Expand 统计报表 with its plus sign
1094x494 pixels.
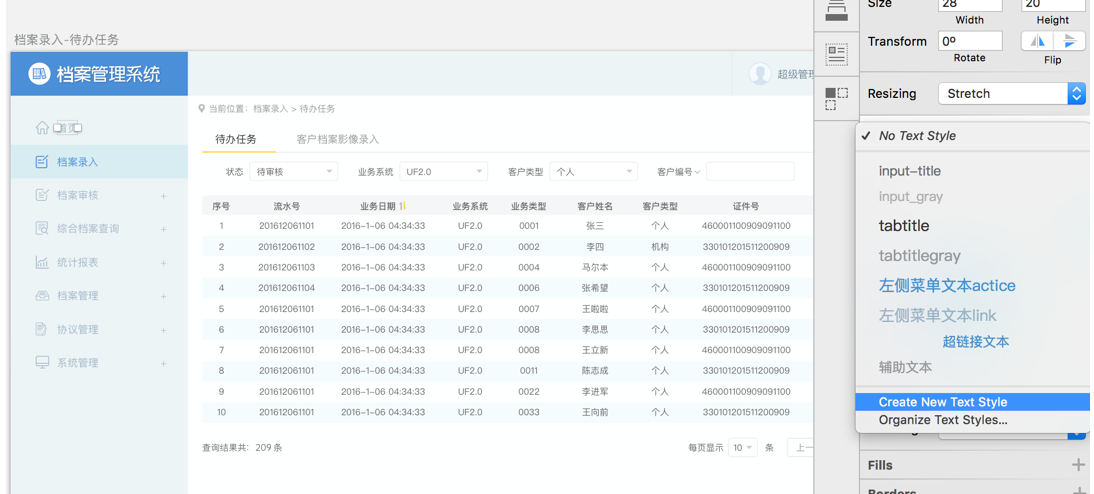(x=163, y=263)
